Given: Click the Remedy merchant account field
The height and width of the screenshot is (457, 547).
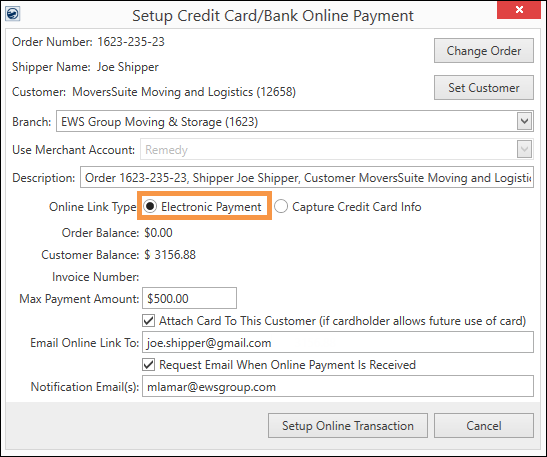Looking at the screenshot, I should 336,149.
